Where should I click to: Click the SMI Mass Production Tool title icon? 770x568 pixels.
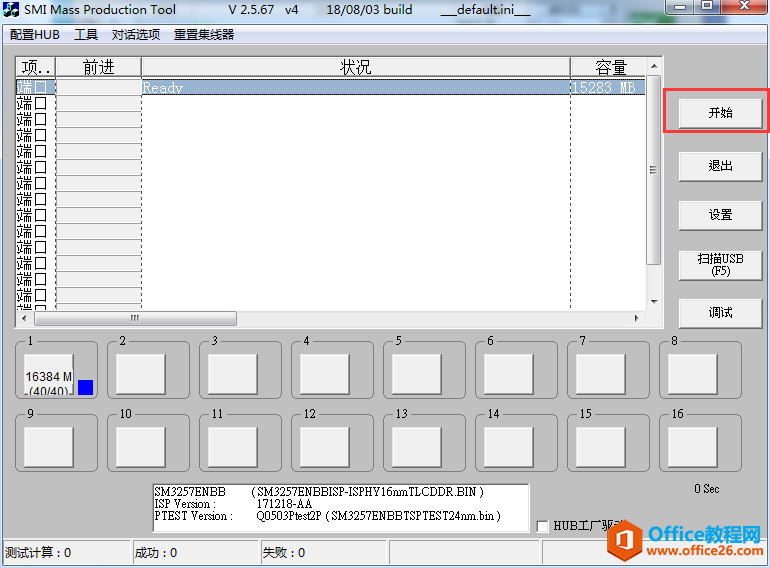tap(11, 9)
